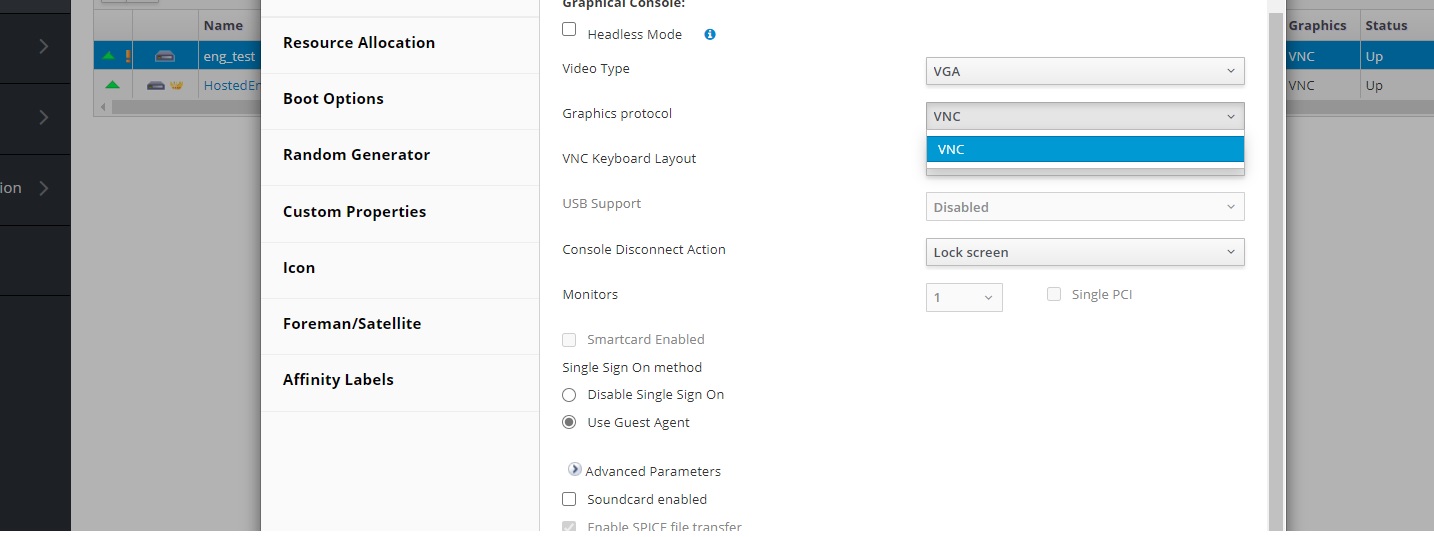1434x537 pixels.
Task: Click the HostedEngine gold crown icon
Action: pyautogui.click(x=177, y=86)
